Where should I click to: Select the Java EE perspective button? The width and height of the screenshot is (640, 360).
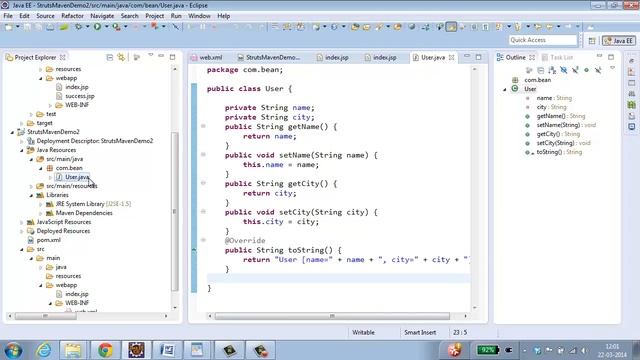(619, 40)
